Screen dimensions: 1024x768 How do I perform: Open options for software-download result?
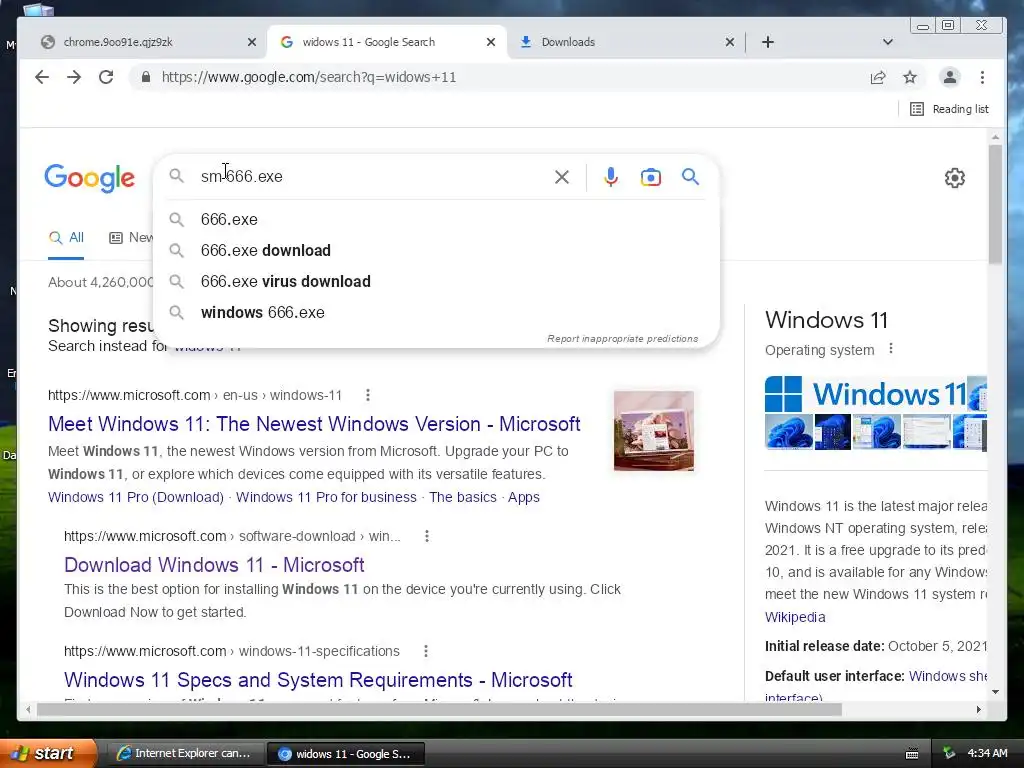426,536
